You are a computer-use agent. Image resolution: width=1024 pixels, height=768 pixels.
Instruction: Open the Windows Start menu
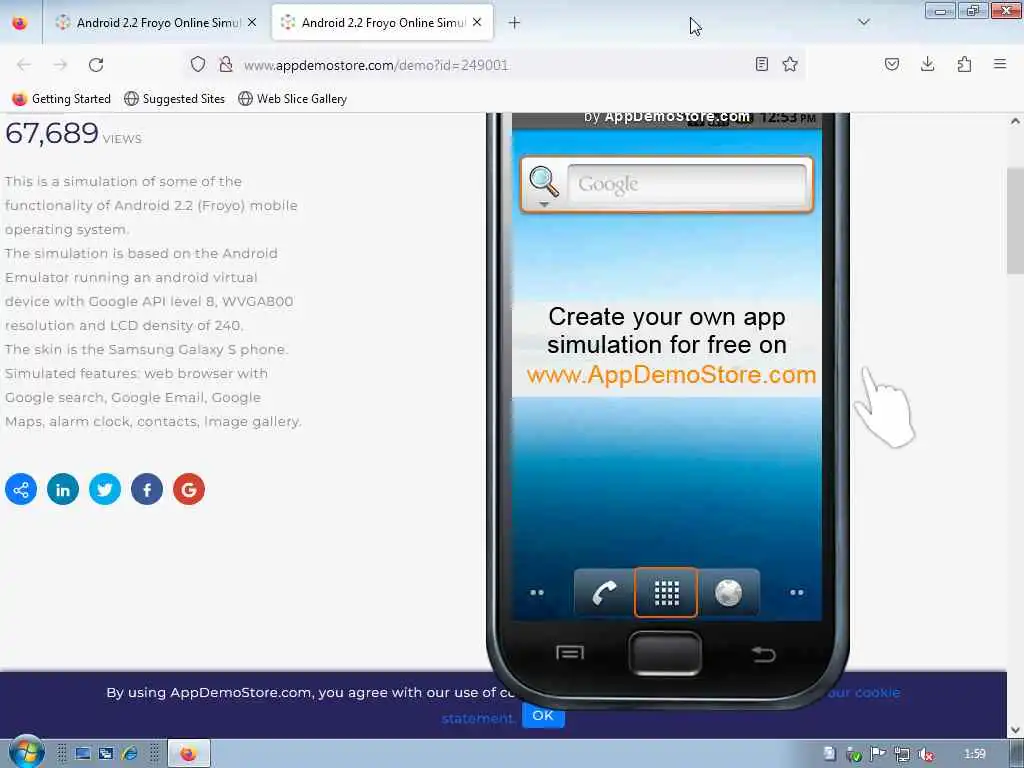[x=26, y=753]
